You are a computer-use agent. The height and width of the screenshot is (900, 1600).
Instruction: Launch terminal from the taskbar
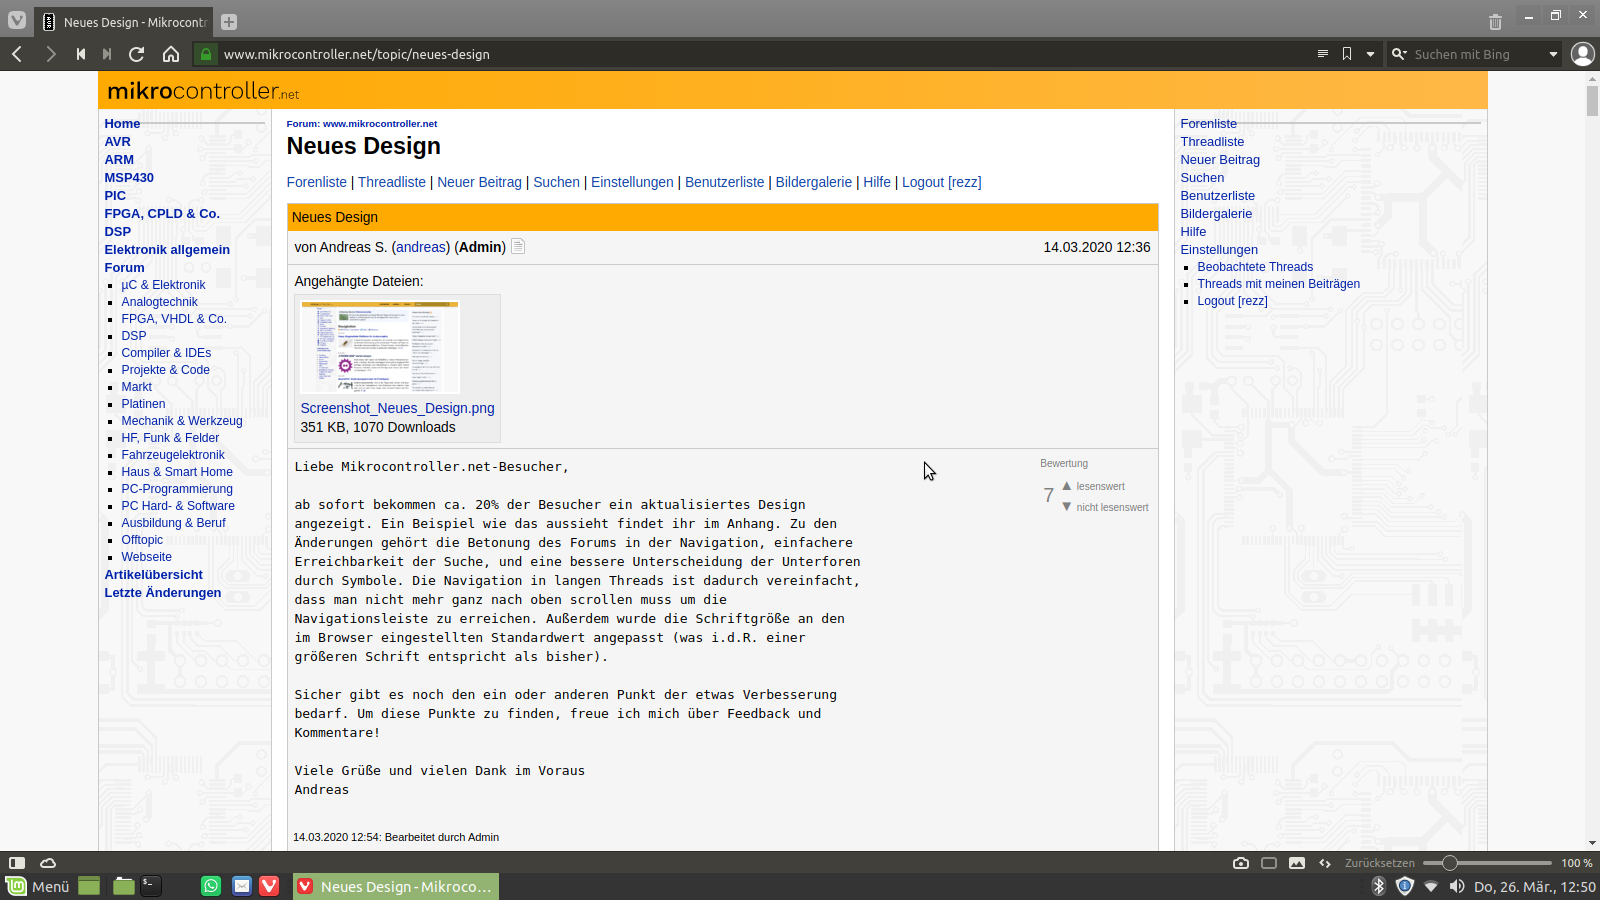[151, 886]
